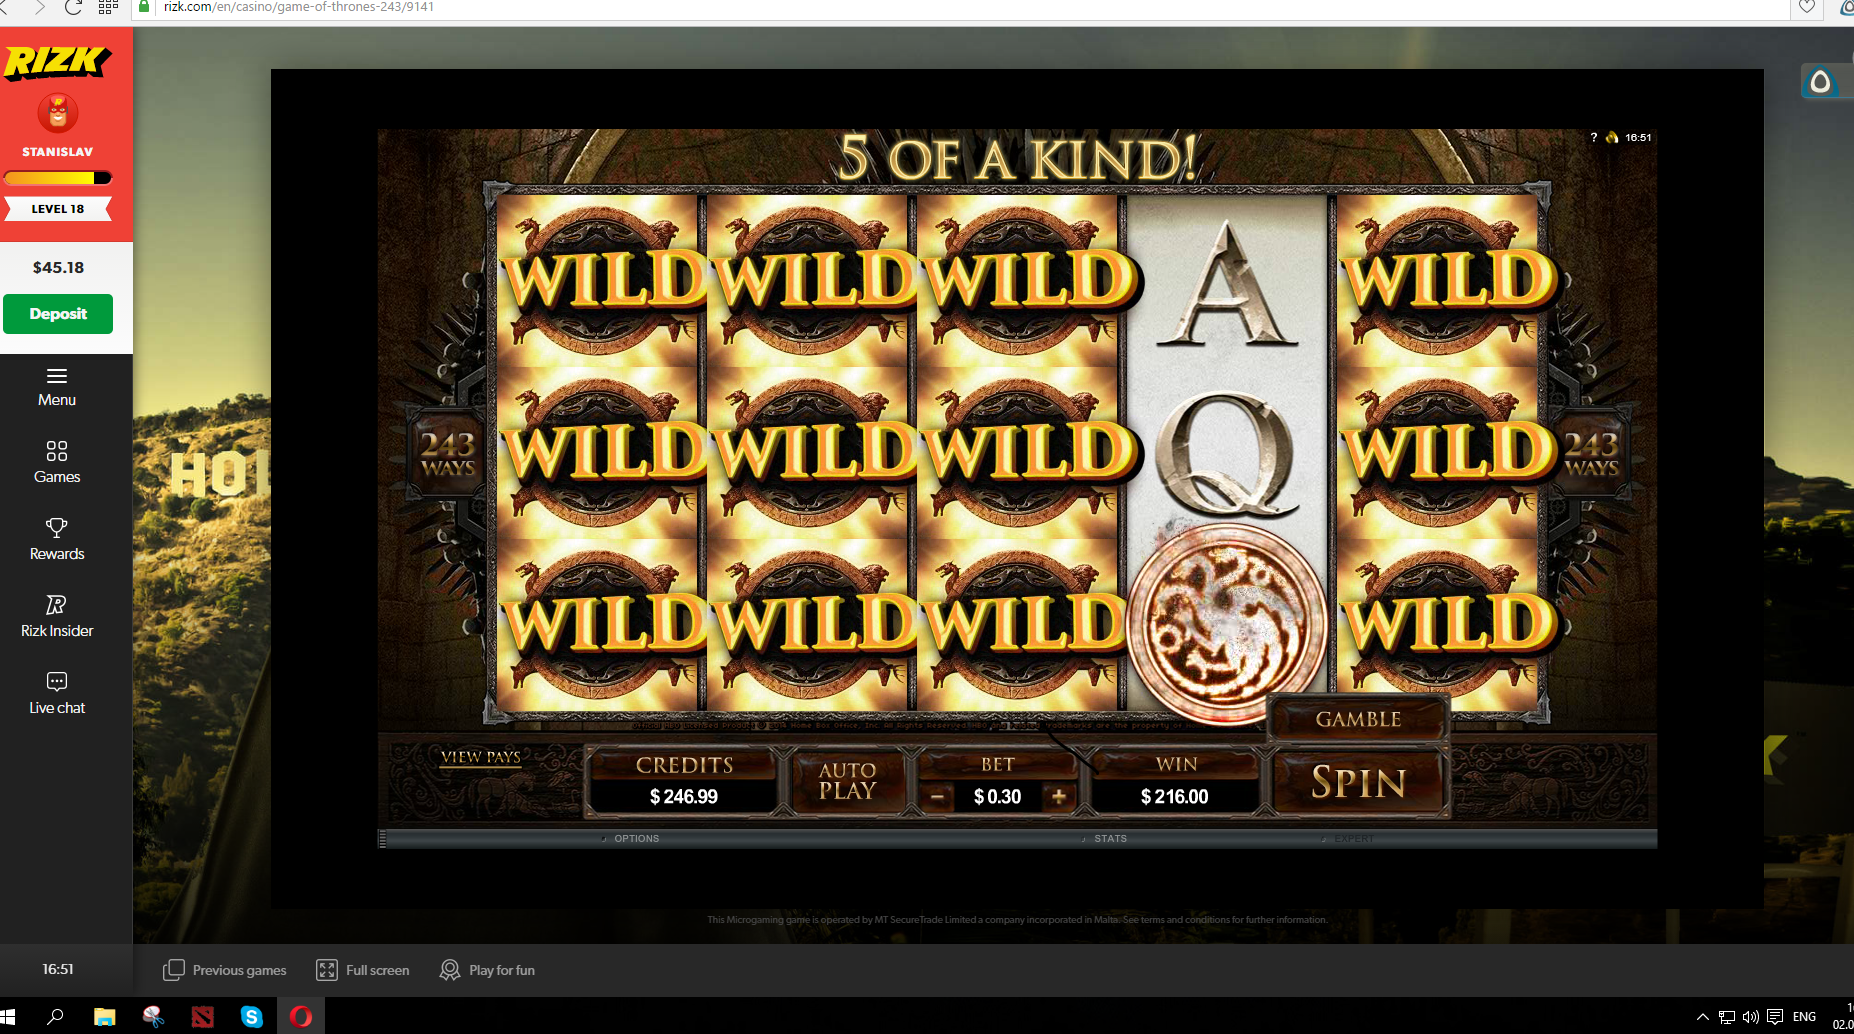The image size is (1854, 1034).
Task: Increase bet with plus button
Action: click(x=1059, y=797)
